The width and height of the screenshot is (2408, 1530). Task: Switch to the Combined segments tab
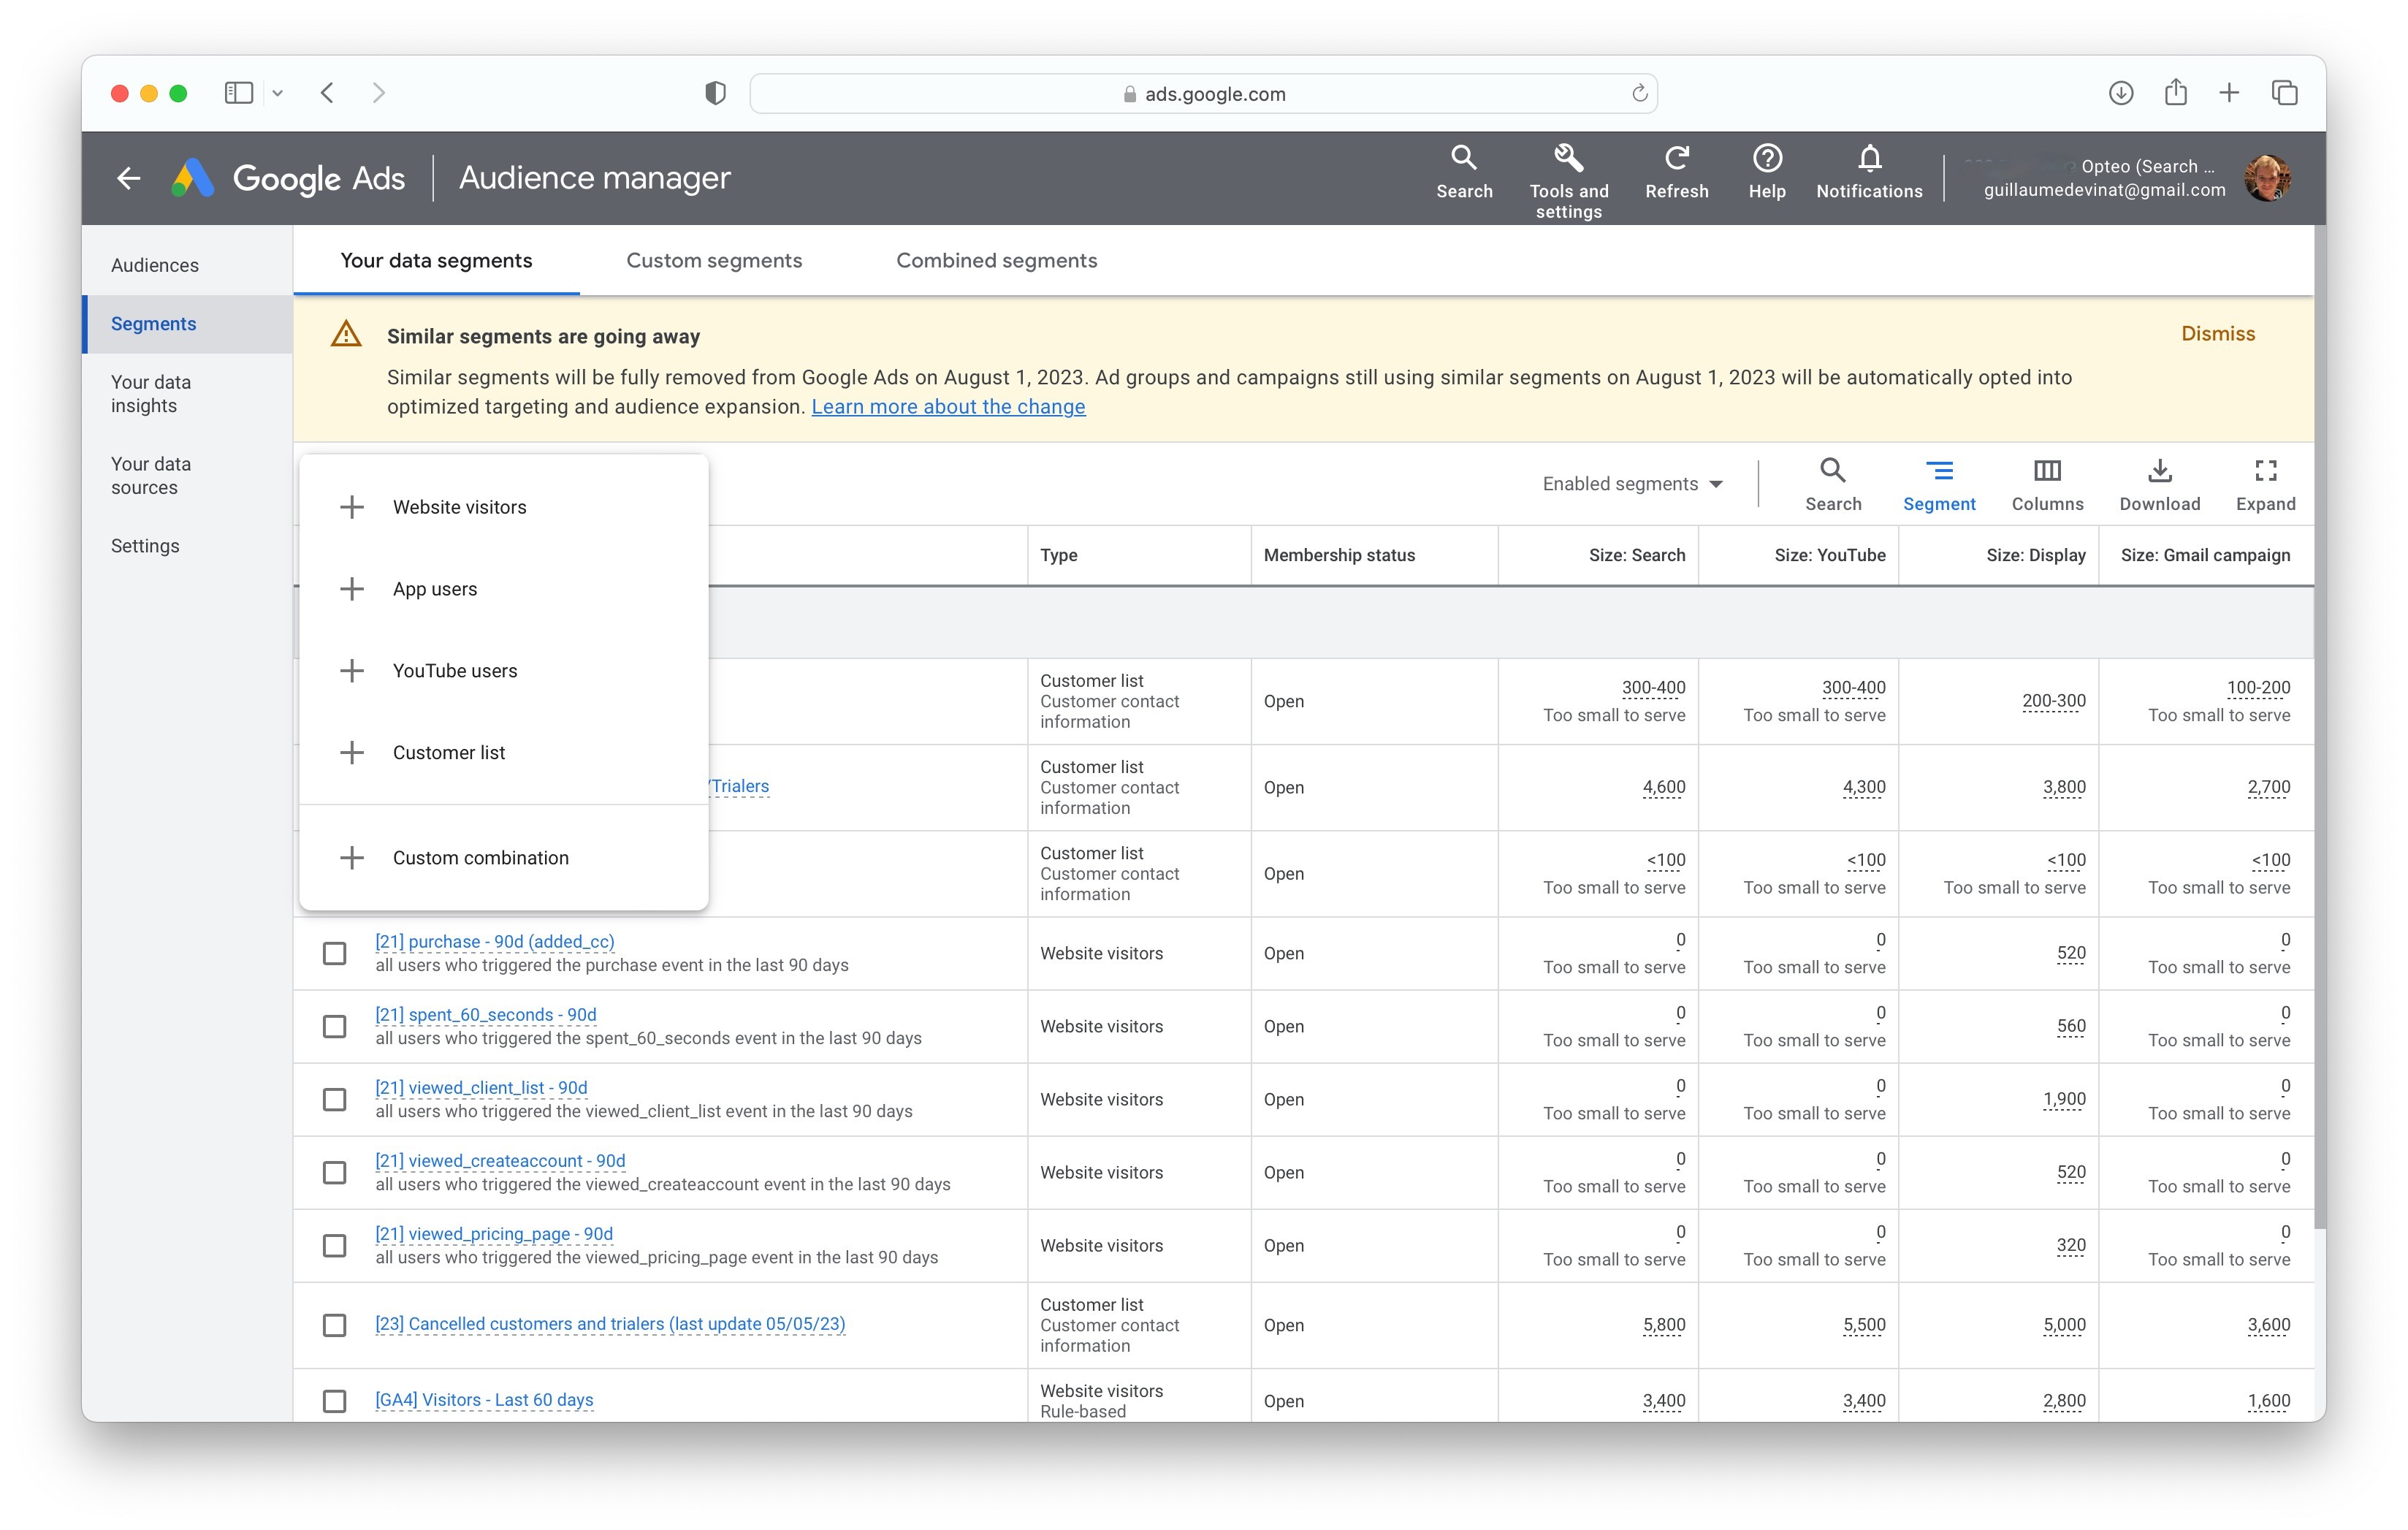(995, 260)
